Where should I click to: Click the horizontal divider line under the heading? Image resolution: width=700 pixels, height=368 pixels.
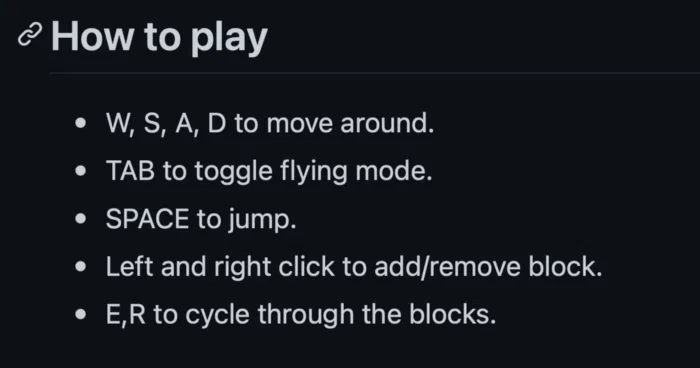coord(375,72)
